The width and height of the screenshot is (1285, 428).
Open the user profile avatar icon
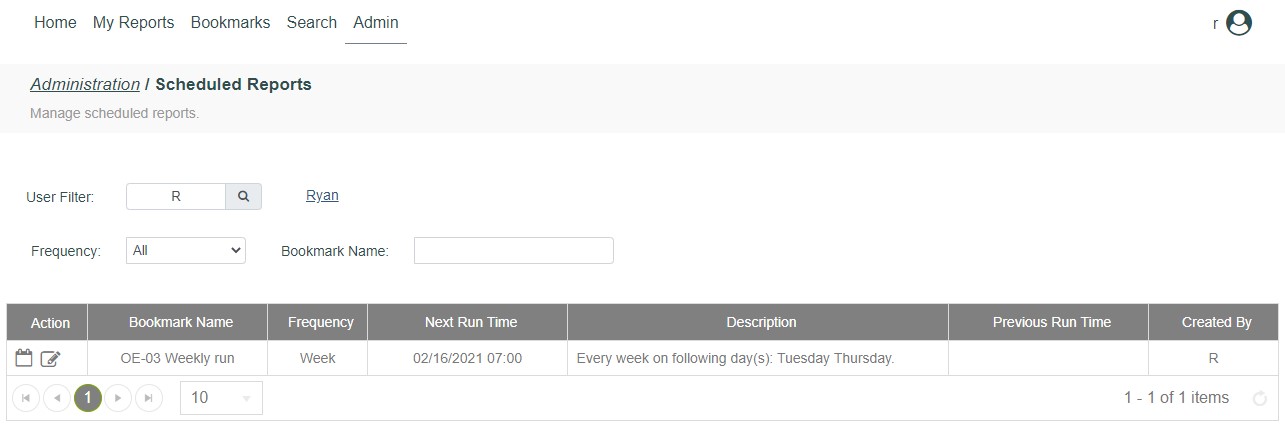(x=1239, y=23)
